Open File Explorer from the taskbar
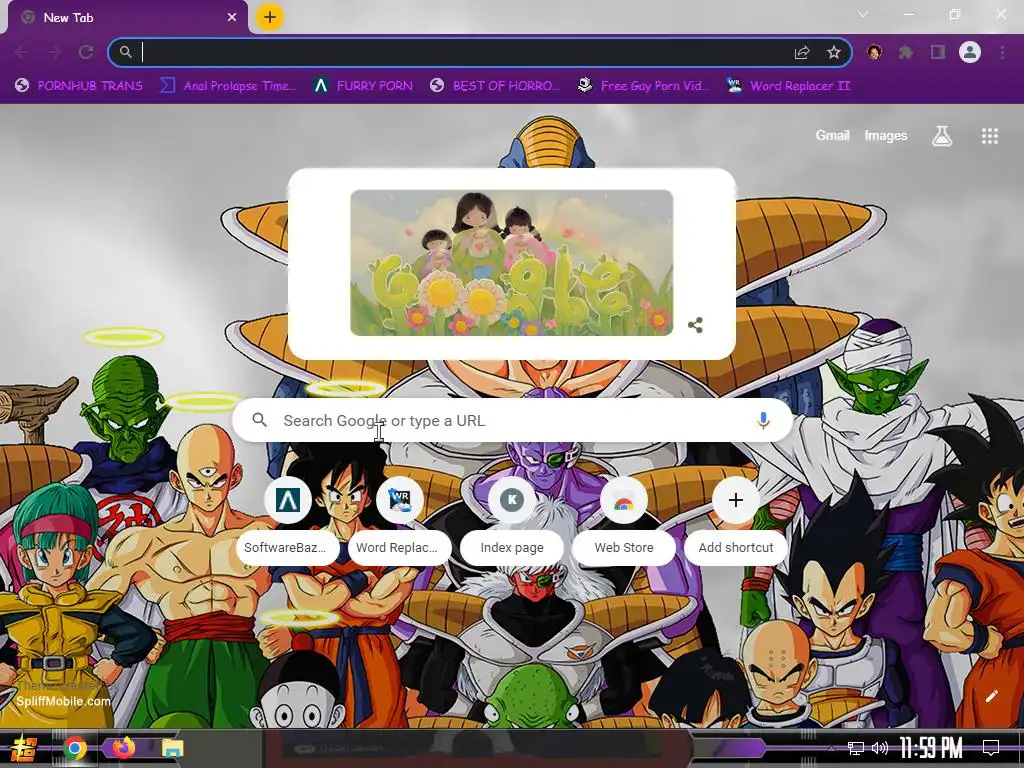The height and width of the screenshot is (768, 1024). point(173,748)
